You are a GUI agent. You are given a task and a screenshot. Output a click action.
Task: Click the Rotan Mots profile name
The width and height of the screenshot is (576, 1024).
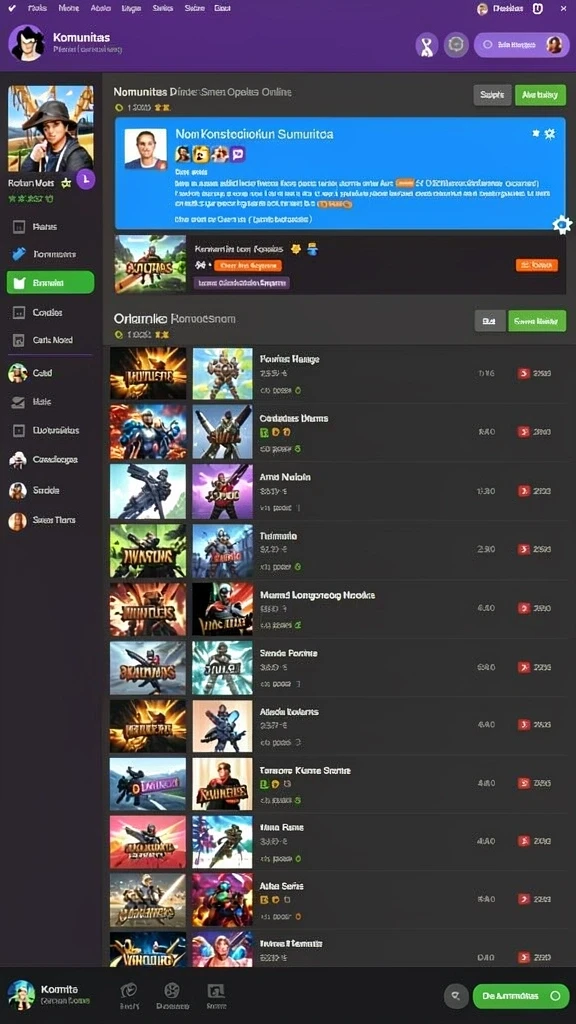(32, 184)
